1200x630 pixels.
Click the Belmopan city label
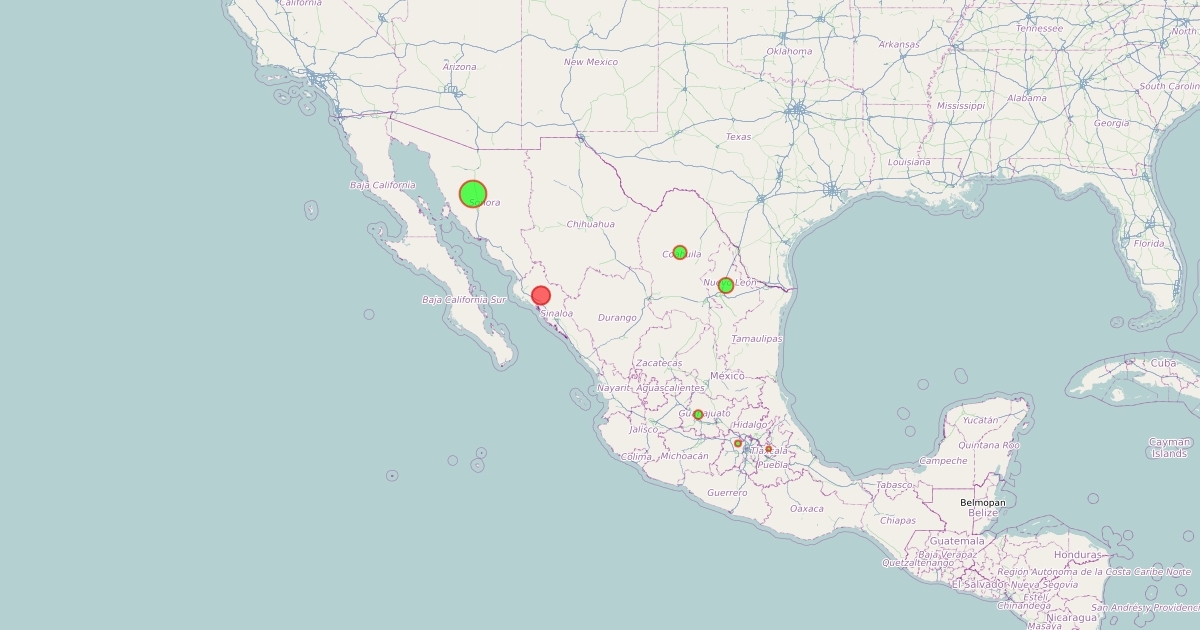(983, 502)
